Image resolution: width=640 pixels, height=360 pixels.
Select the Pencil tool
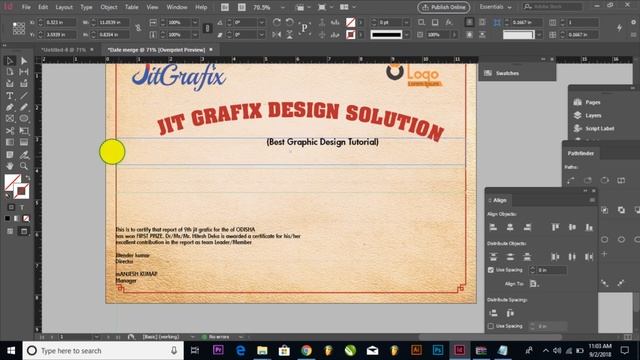point(24,107)
